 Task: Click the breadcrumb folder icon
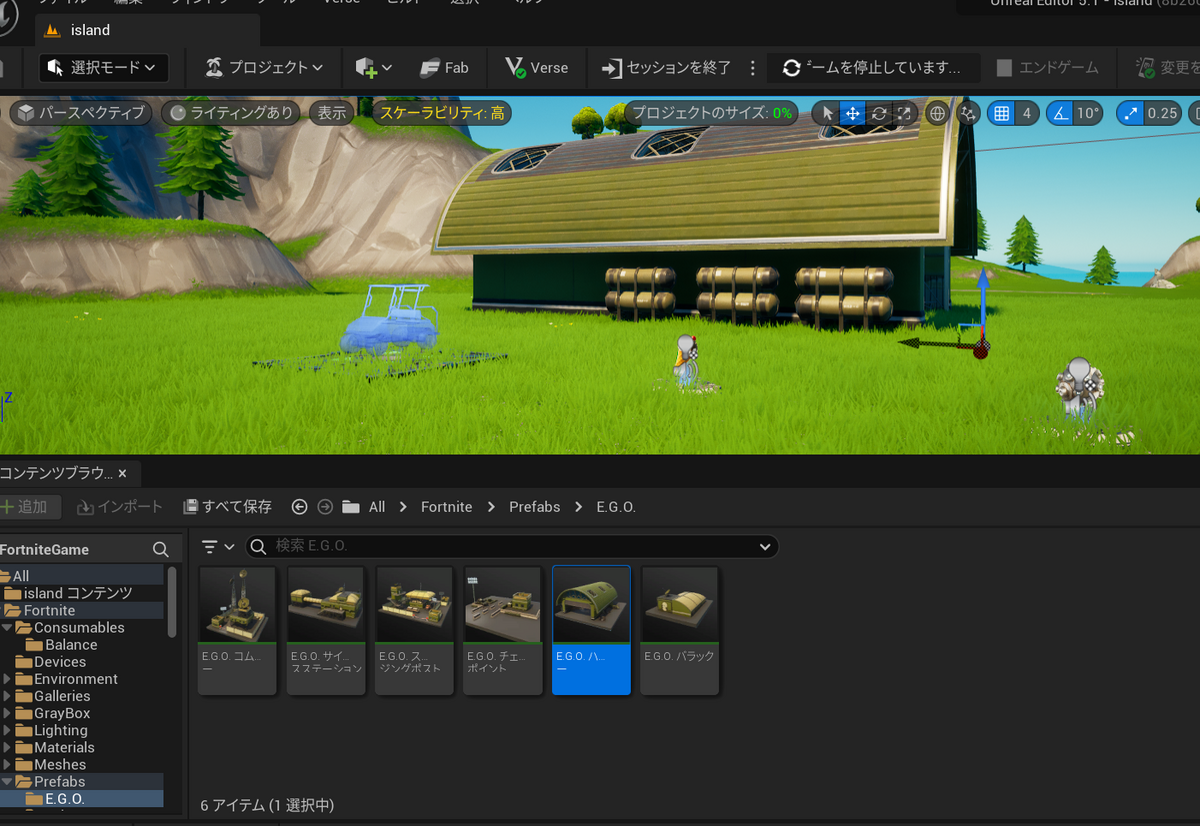(x=351, y=507)
